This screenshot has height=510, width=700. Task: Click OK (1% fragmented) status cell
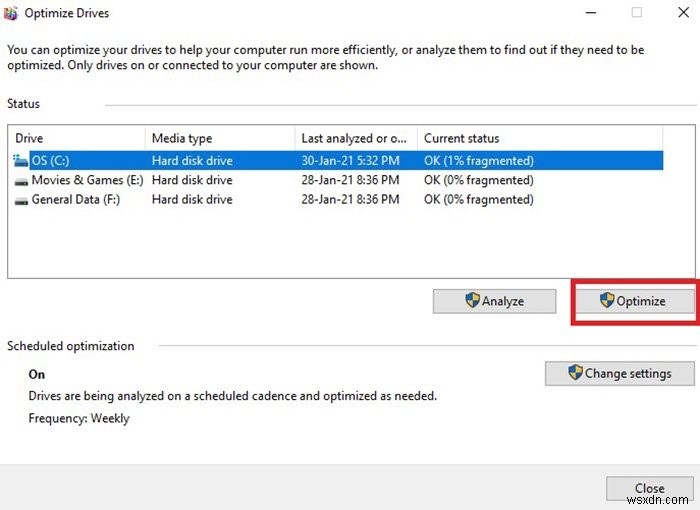pyautogui.click(x=479, y=161)
